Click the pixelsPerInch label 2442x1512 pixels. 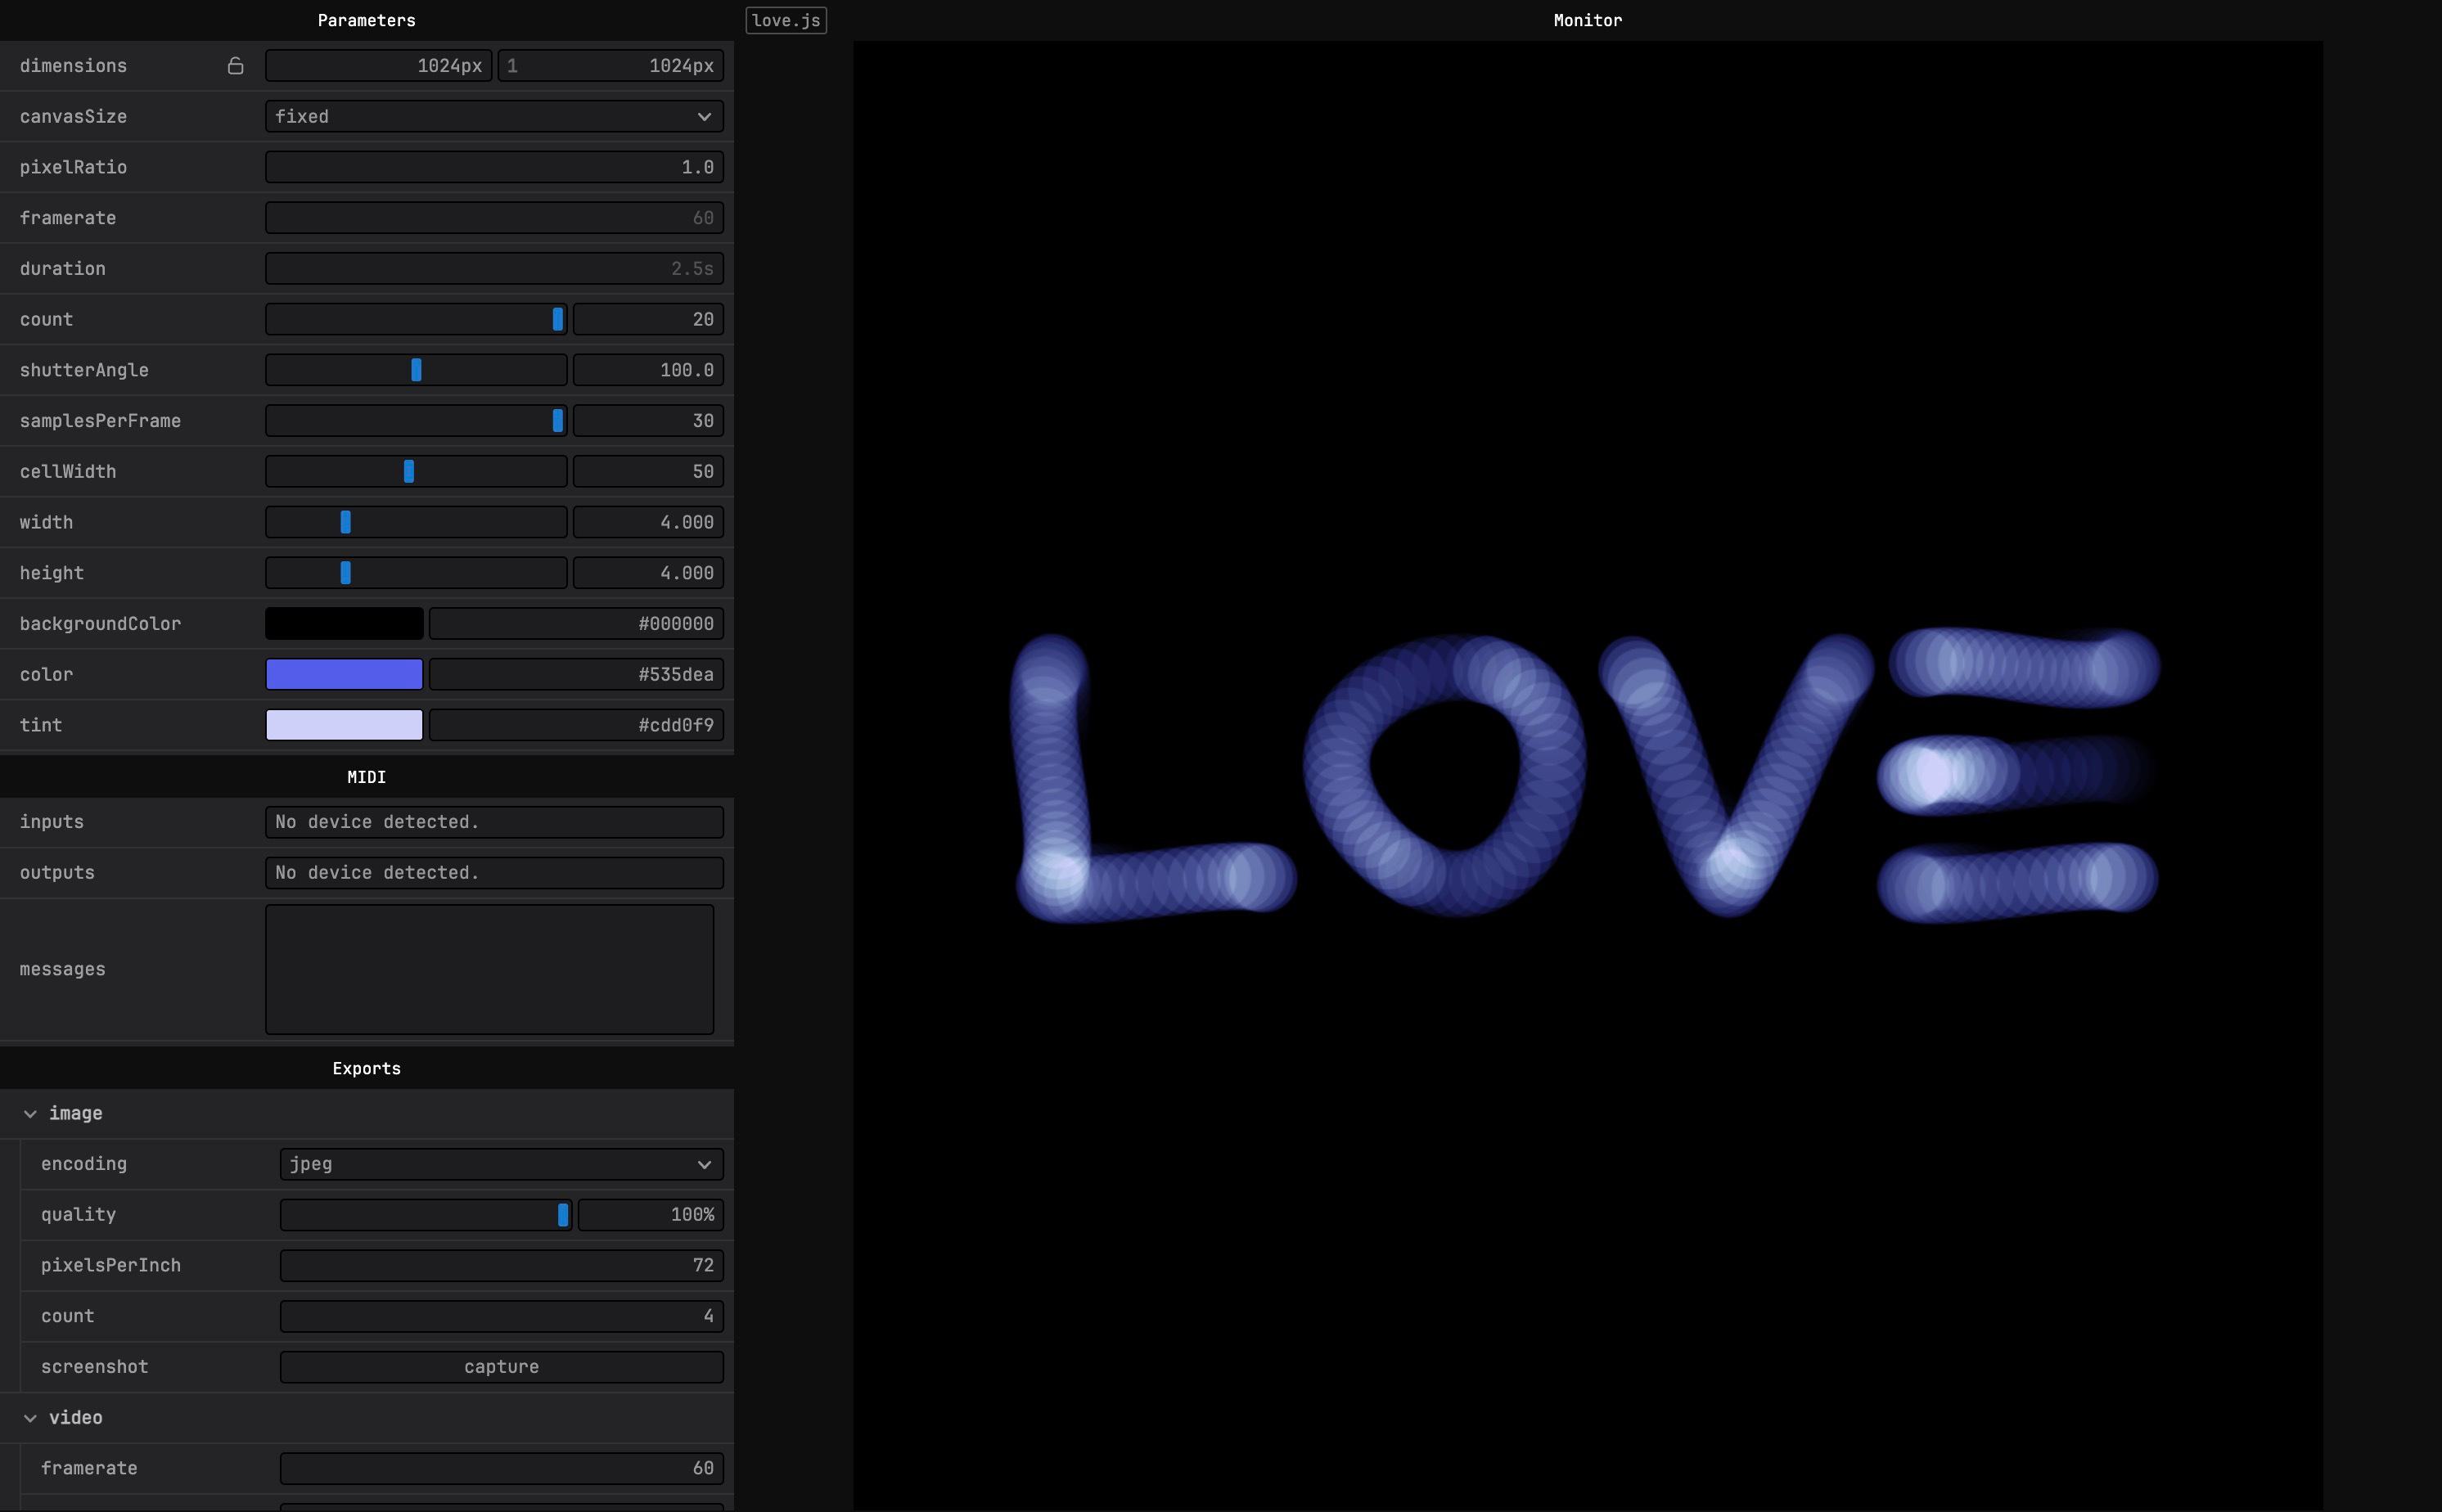point(111,1266)
